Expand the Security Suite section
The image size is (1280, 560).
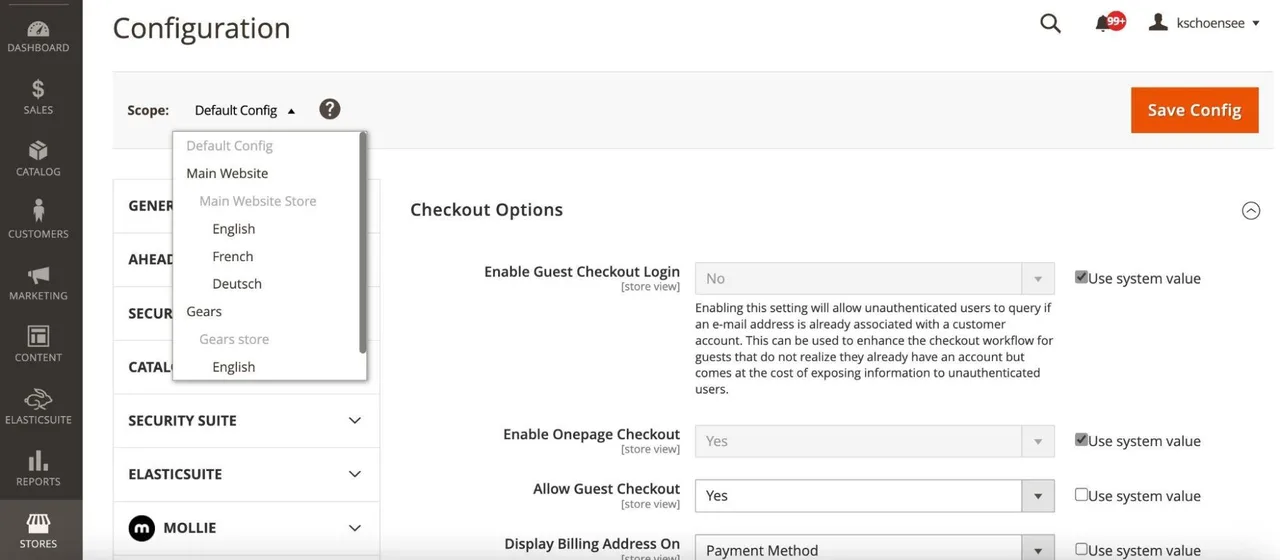246,420
